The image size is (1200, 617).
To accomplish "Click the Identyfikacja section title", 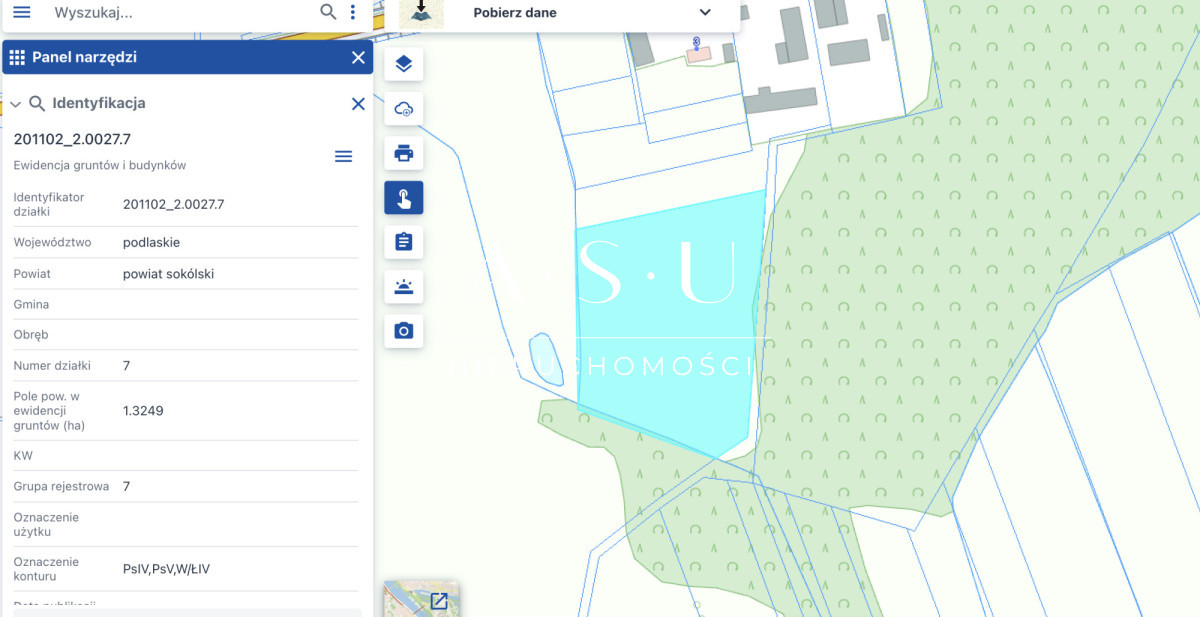I will (x=99, y=103).
